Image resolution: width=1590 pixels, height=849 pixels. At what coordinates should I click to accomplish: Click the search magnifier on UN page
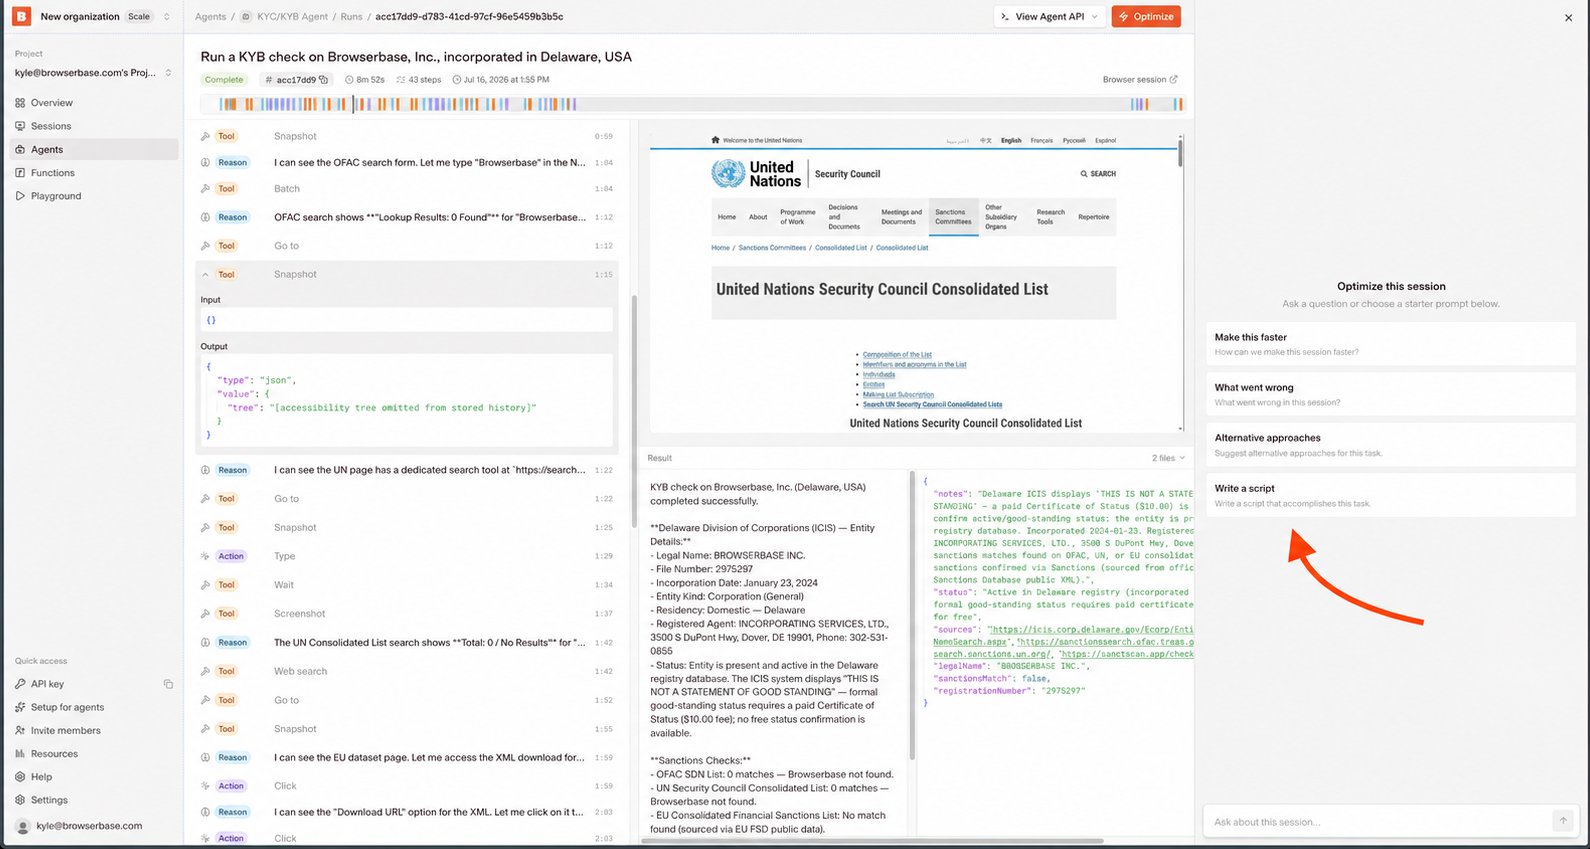click(x=1084, y=174)
